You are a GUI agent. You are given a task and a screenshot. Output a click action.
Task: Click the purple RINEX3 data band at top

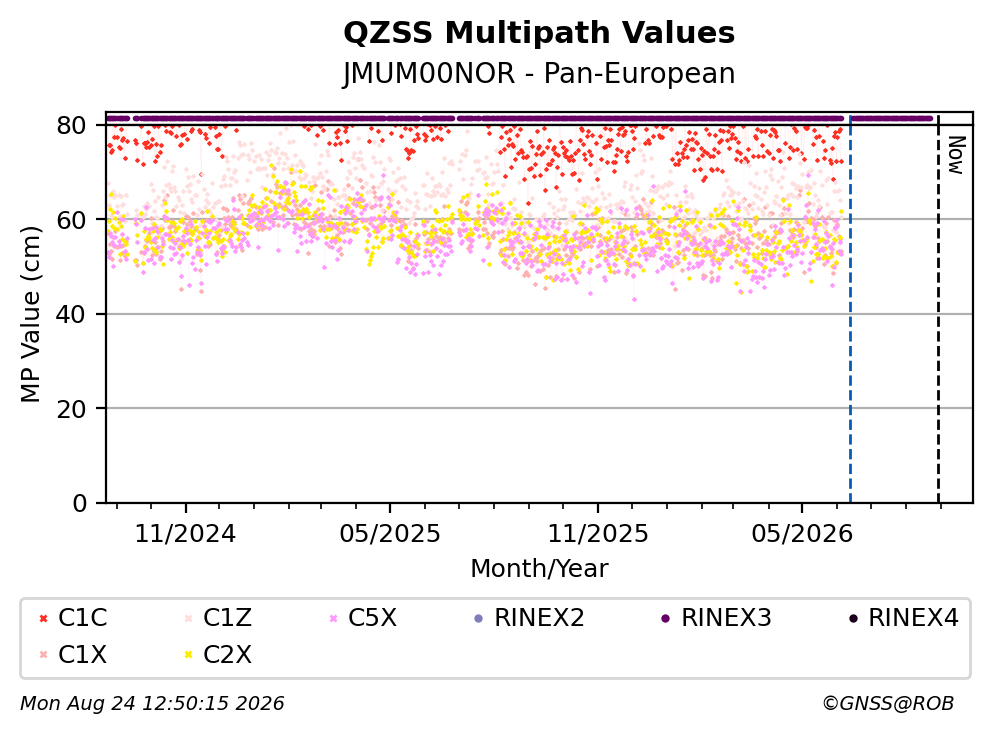point(519,118)
